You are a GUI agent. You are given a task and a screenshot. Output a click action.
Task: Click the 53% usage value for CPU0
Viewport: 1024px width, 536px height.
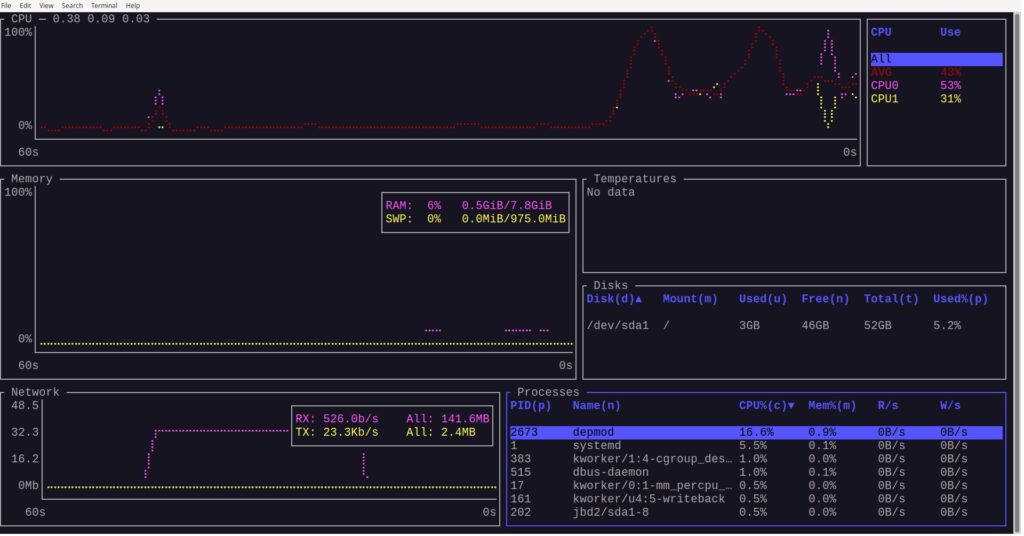click(950, 86)
